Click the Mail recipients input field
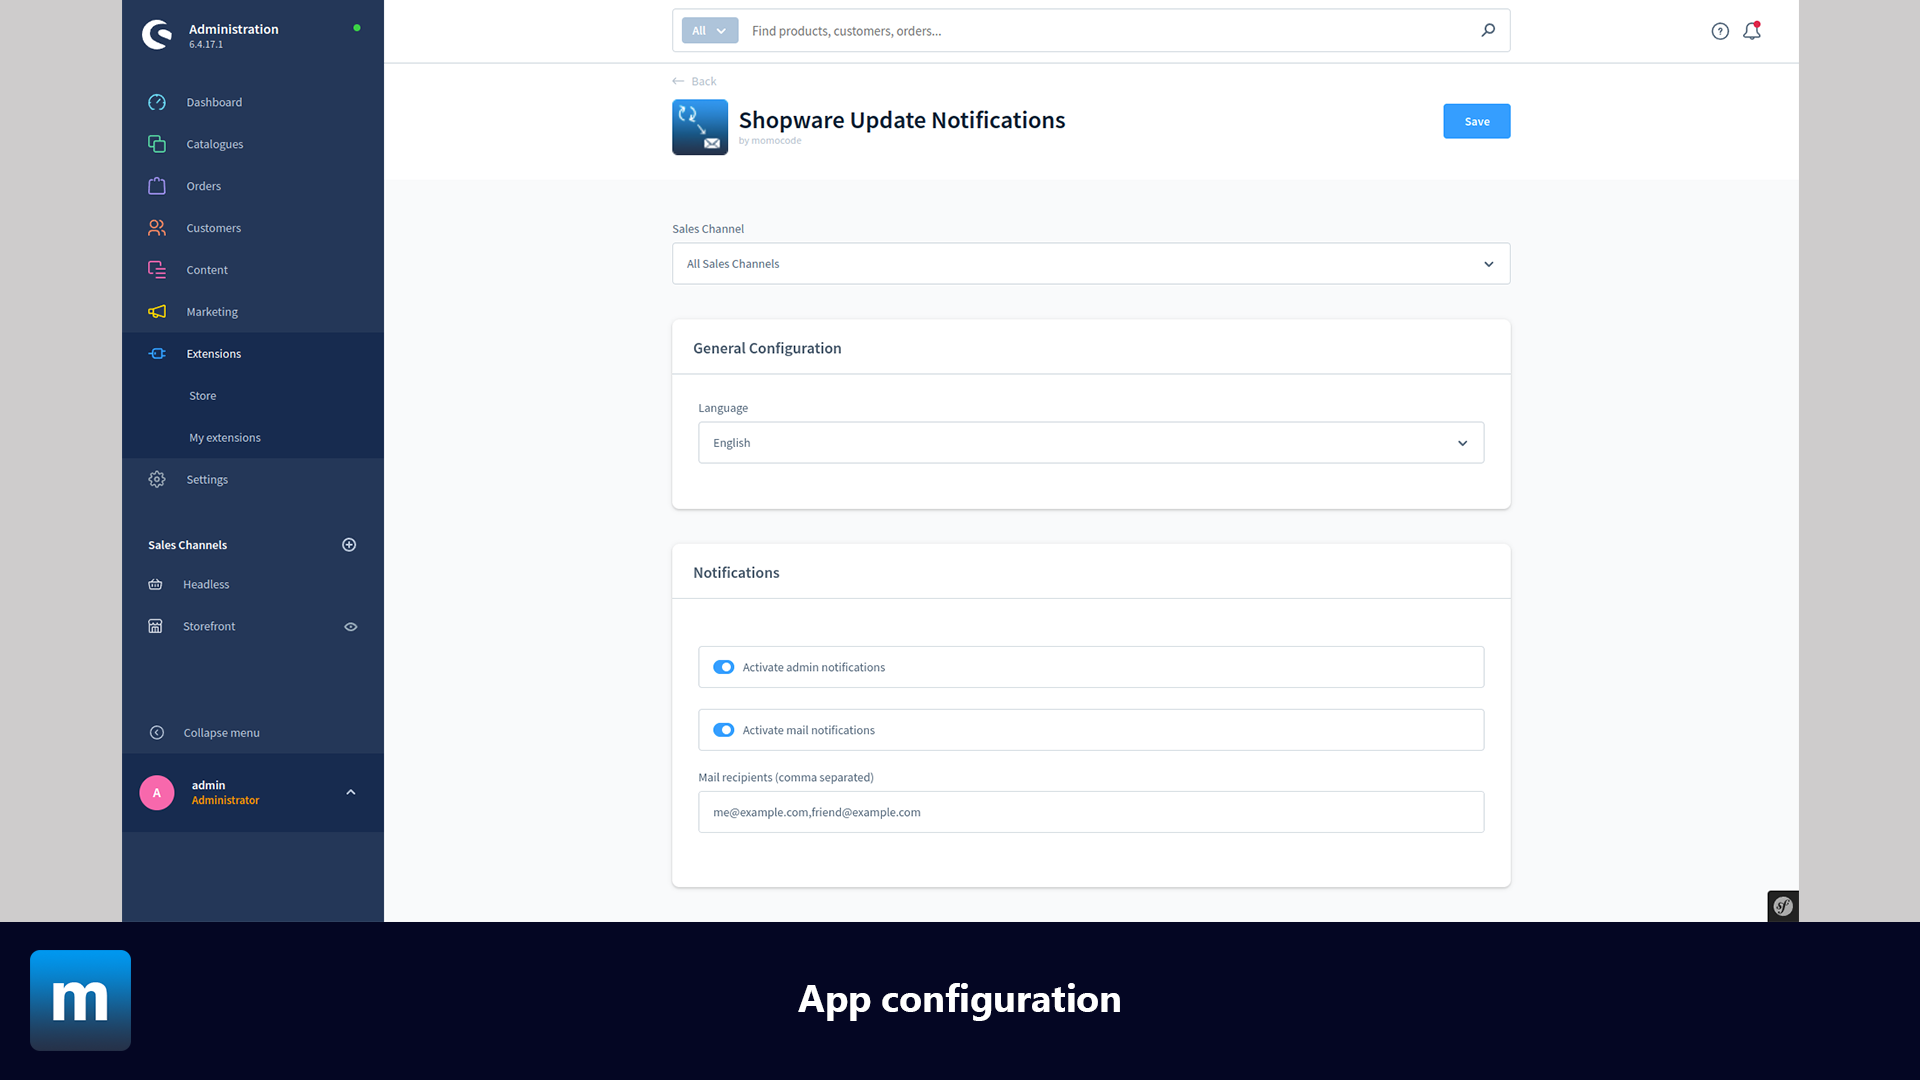The width and height of the screenshot is (1920, 1080). [x=1091, y=811]
